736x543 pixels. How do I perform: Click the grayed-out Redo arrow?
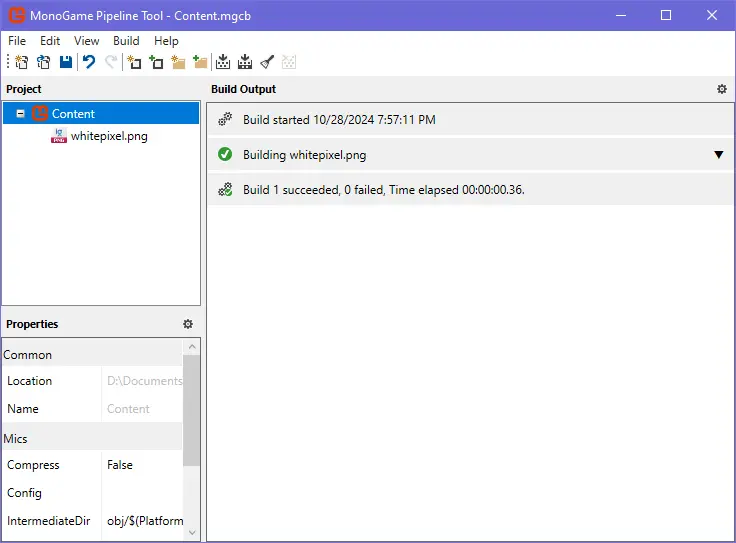[x=111, y=62]
